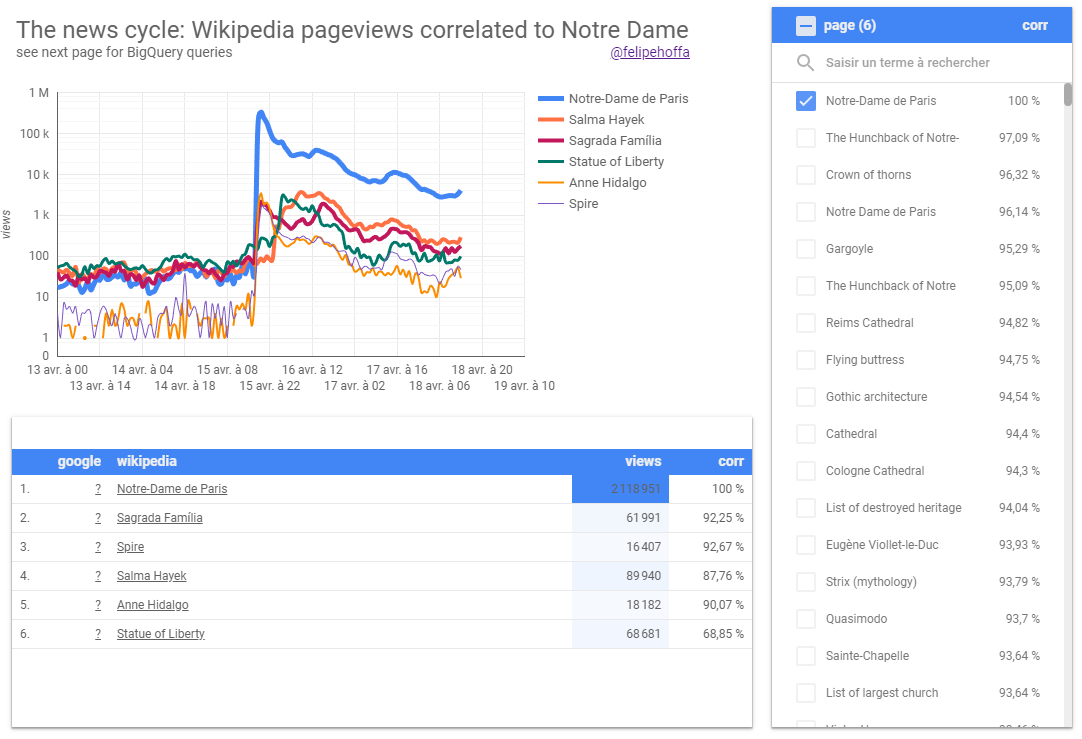Check the Sainte-Chapelle checkbox

point(805,656)
